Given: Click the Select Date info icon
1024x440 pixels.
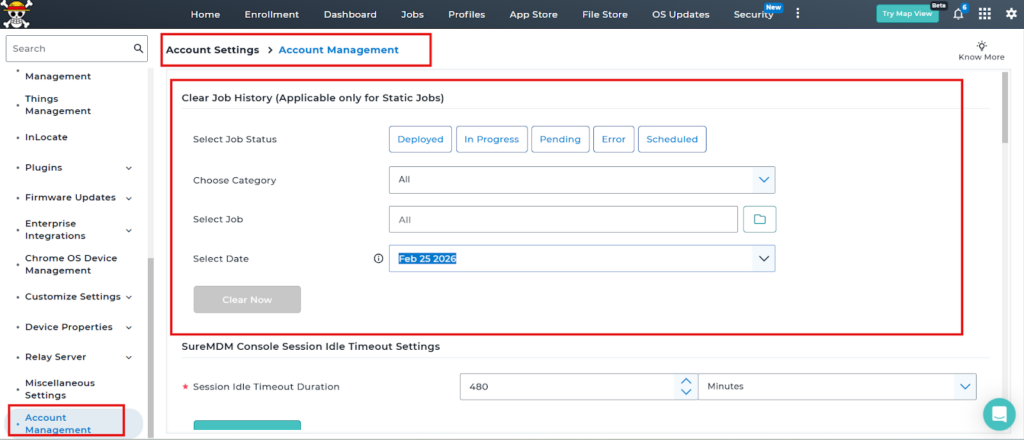Looking at the screenshot, I should pyautogui.click(x=378, y=259).
